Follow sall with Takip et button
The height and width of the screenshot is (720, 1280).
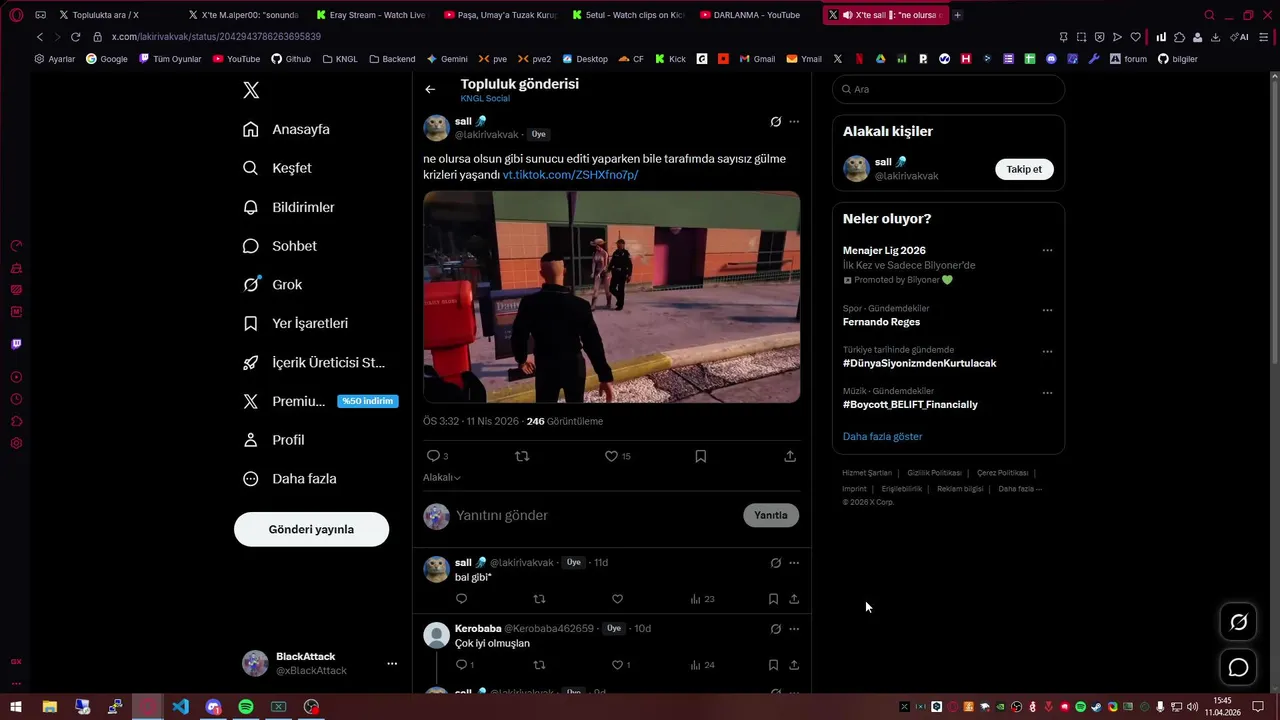pyautogui.click(x=1024, y=169)
